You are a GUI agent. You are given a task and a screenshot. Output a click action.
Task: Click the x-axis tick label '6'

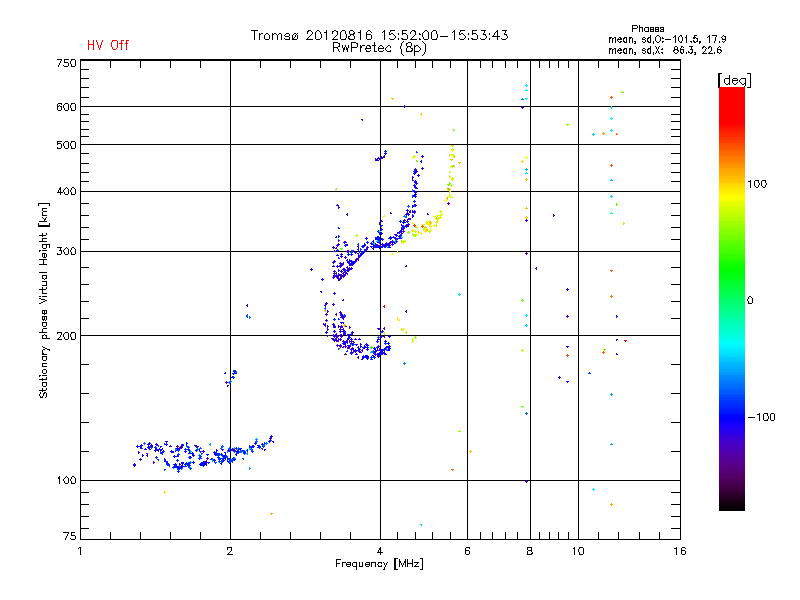coord(467,551)
